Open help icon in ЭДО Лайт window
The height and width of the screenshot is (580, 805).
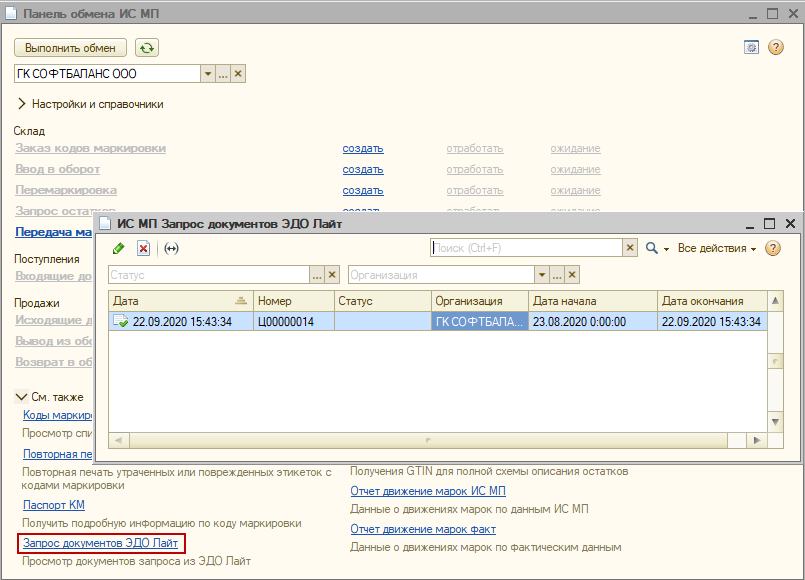tap(773, 248)
